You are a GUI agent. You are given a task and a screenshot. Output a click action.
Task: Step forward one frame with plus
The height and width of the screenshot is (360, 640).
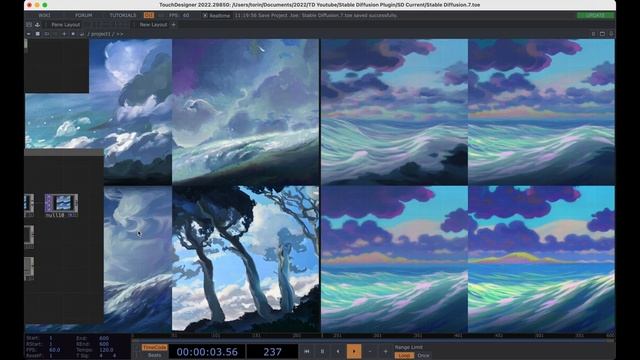[x=385, y=351]
